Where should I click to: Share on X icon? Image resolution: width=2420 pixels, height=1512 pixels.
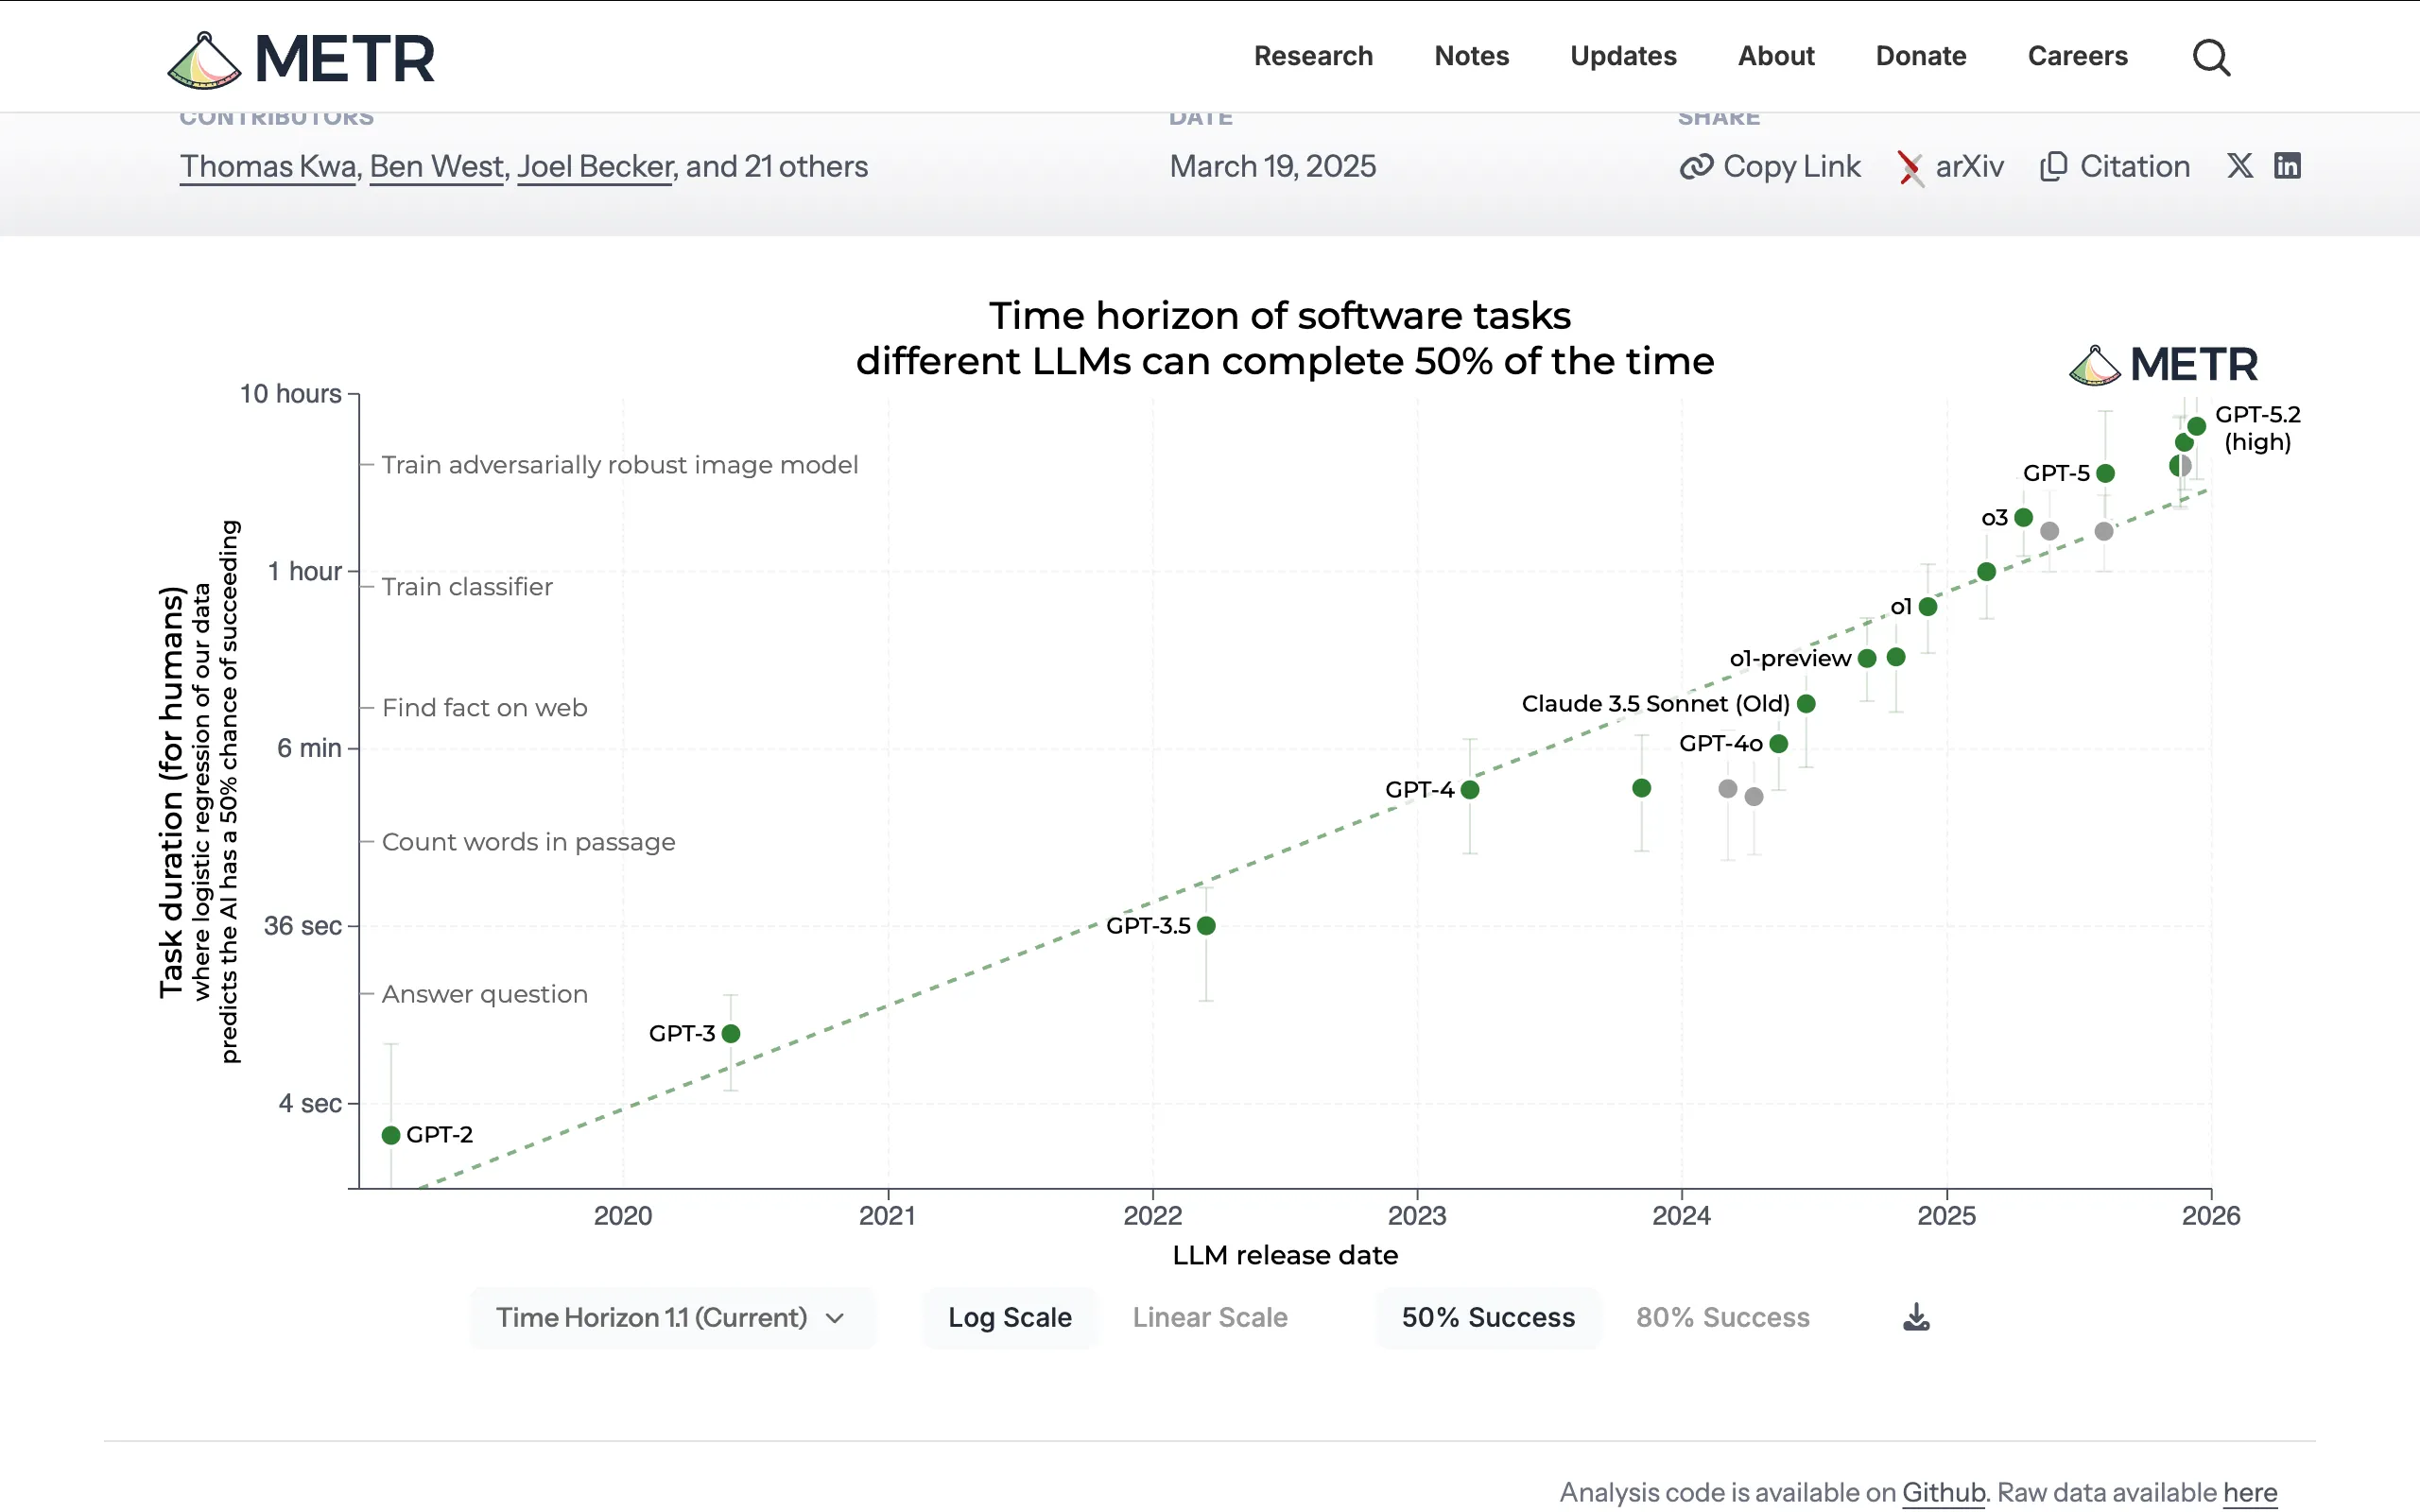tap(2240, 166)
